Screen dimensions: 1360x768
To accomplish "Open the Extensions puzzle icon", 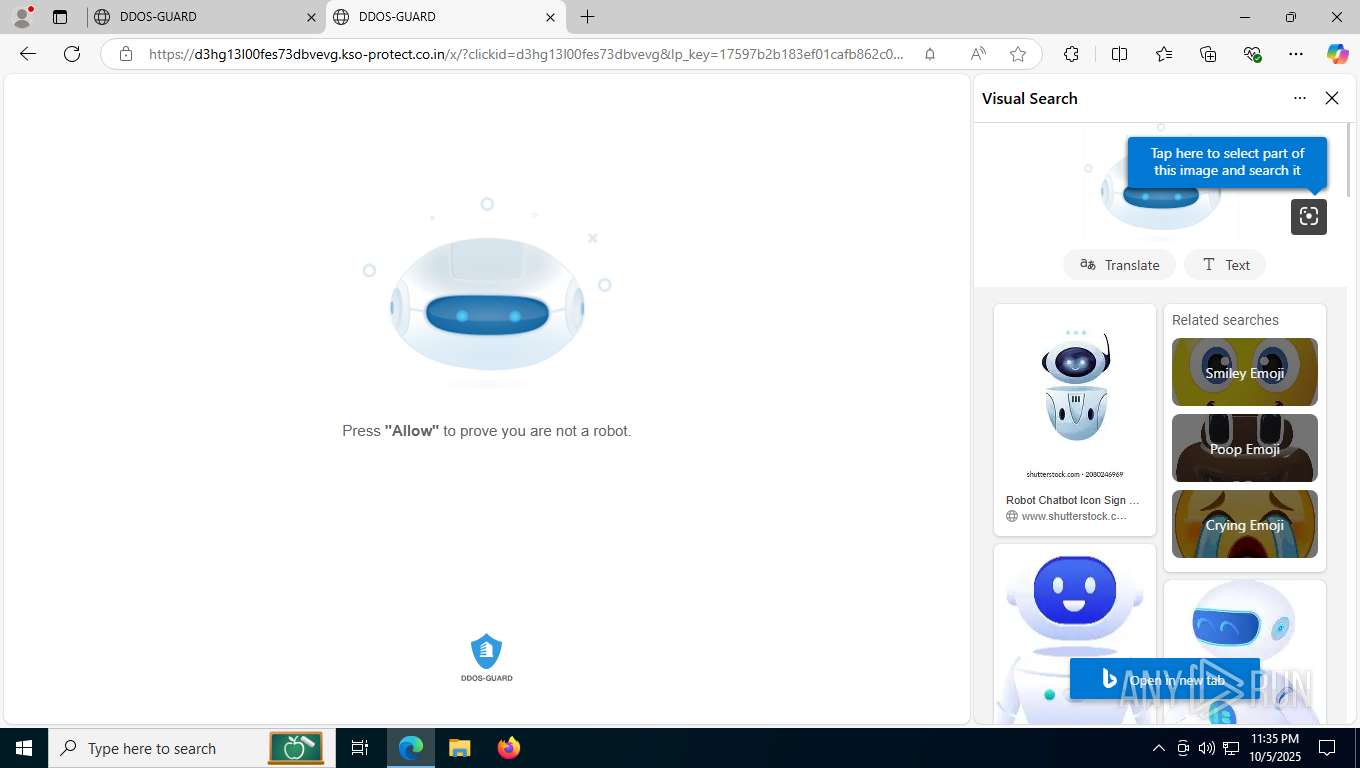I will [1071, 54].
